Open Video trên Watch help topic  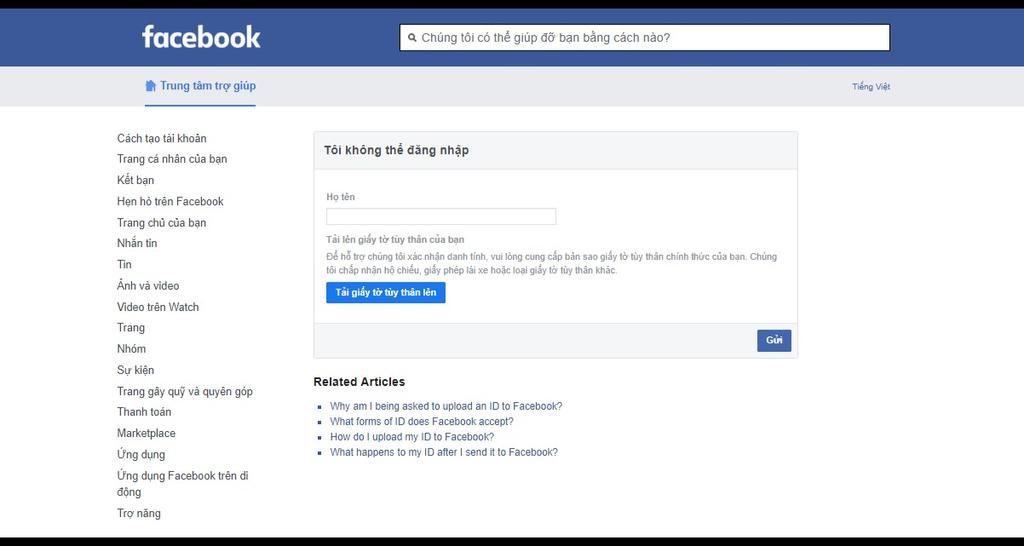click(x=158, y=307)
